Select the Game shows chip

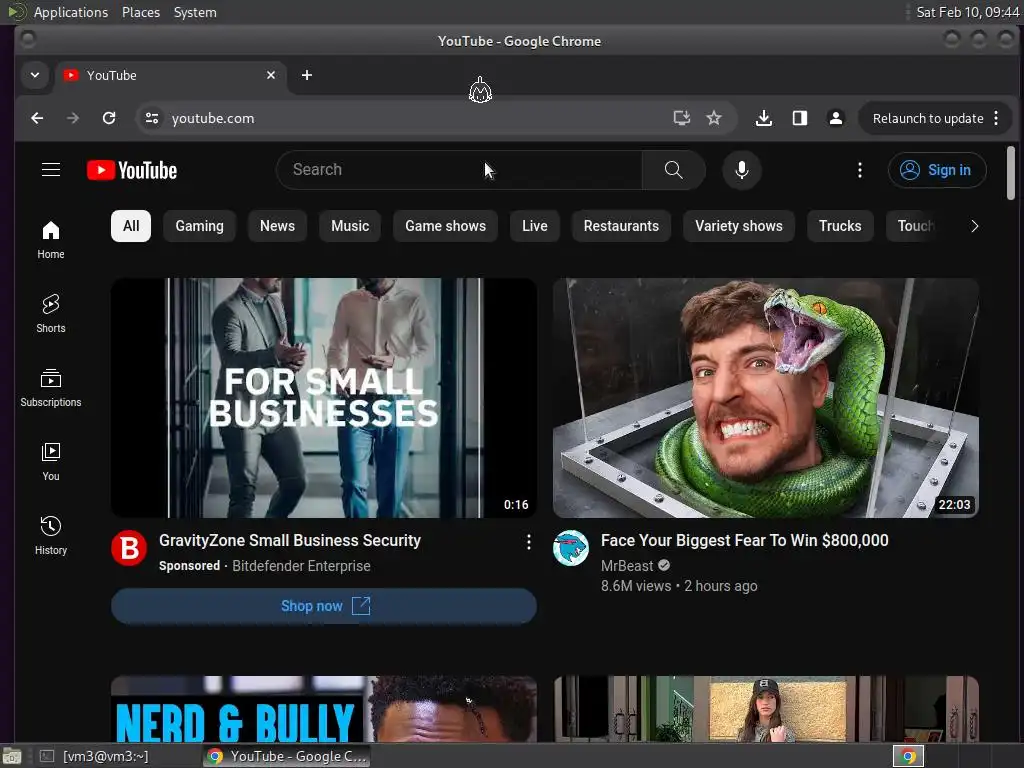(445, 226)
